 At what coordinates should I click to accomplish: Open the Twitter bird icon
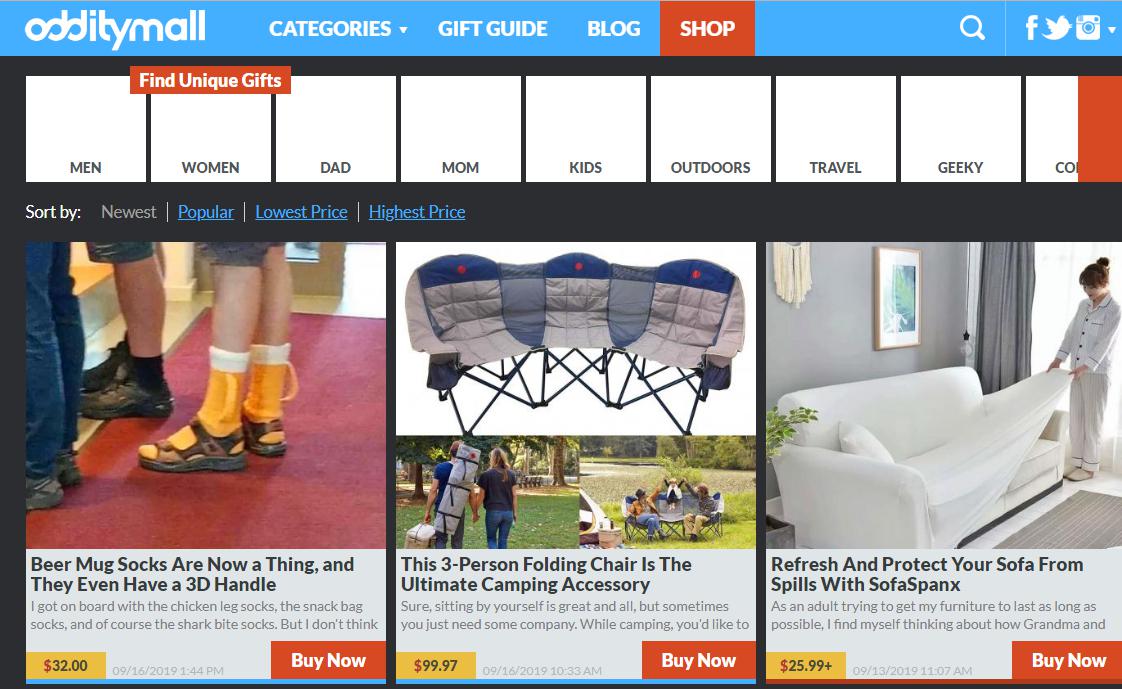[1056, 28]
